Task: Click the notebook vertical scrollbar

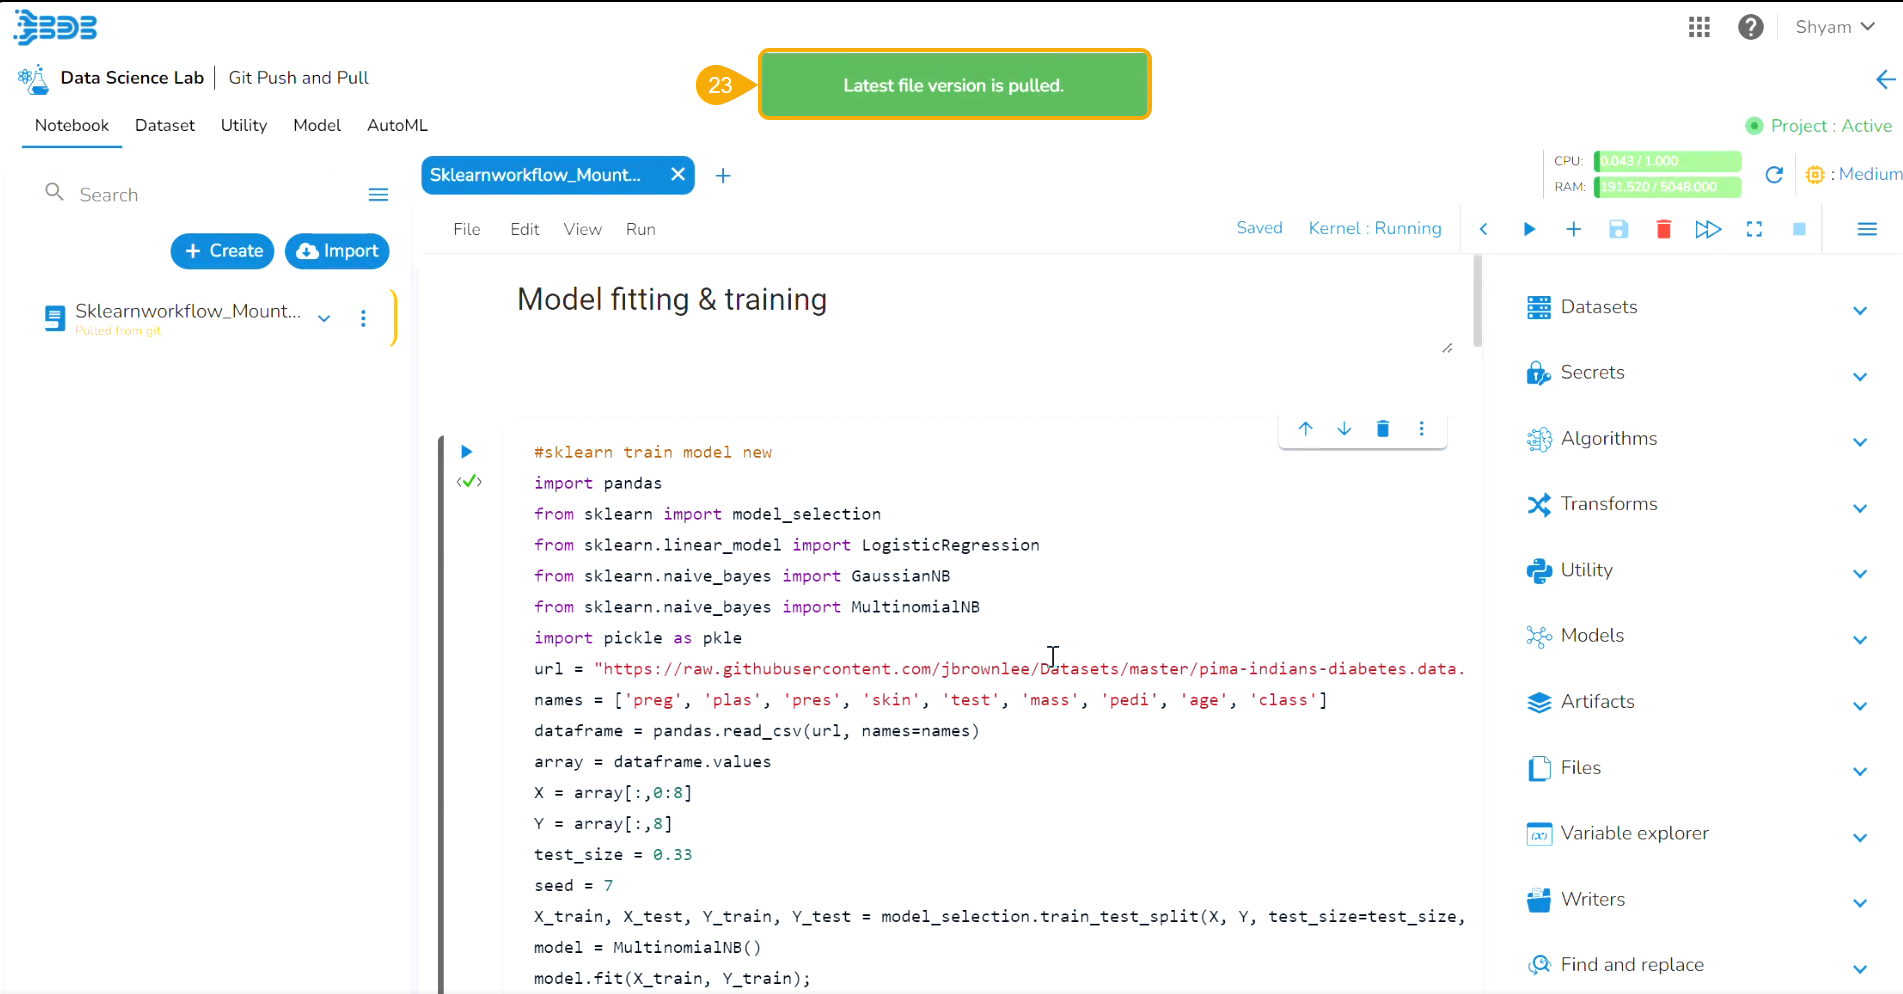Action: click(x=1477, y=300)
